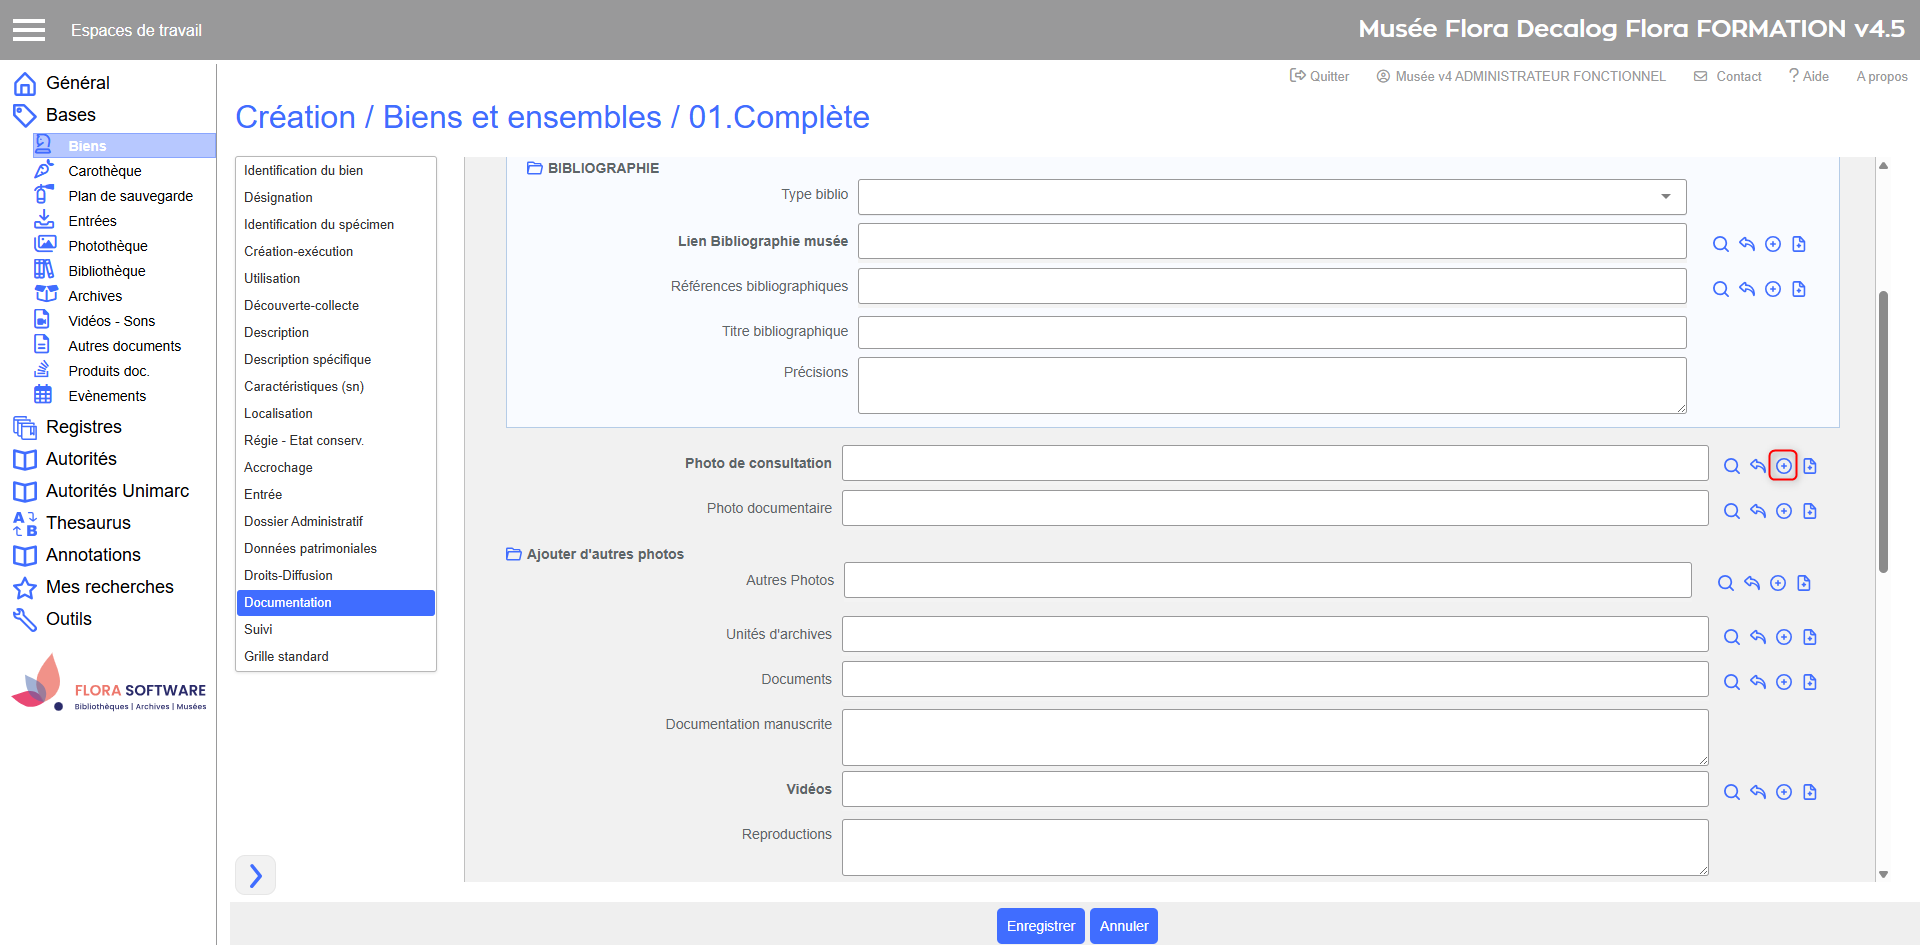This screenshot has width=1920, height=945.
Task: Open Photothèque in the sidebar
Action: click(x=107, y=246)
